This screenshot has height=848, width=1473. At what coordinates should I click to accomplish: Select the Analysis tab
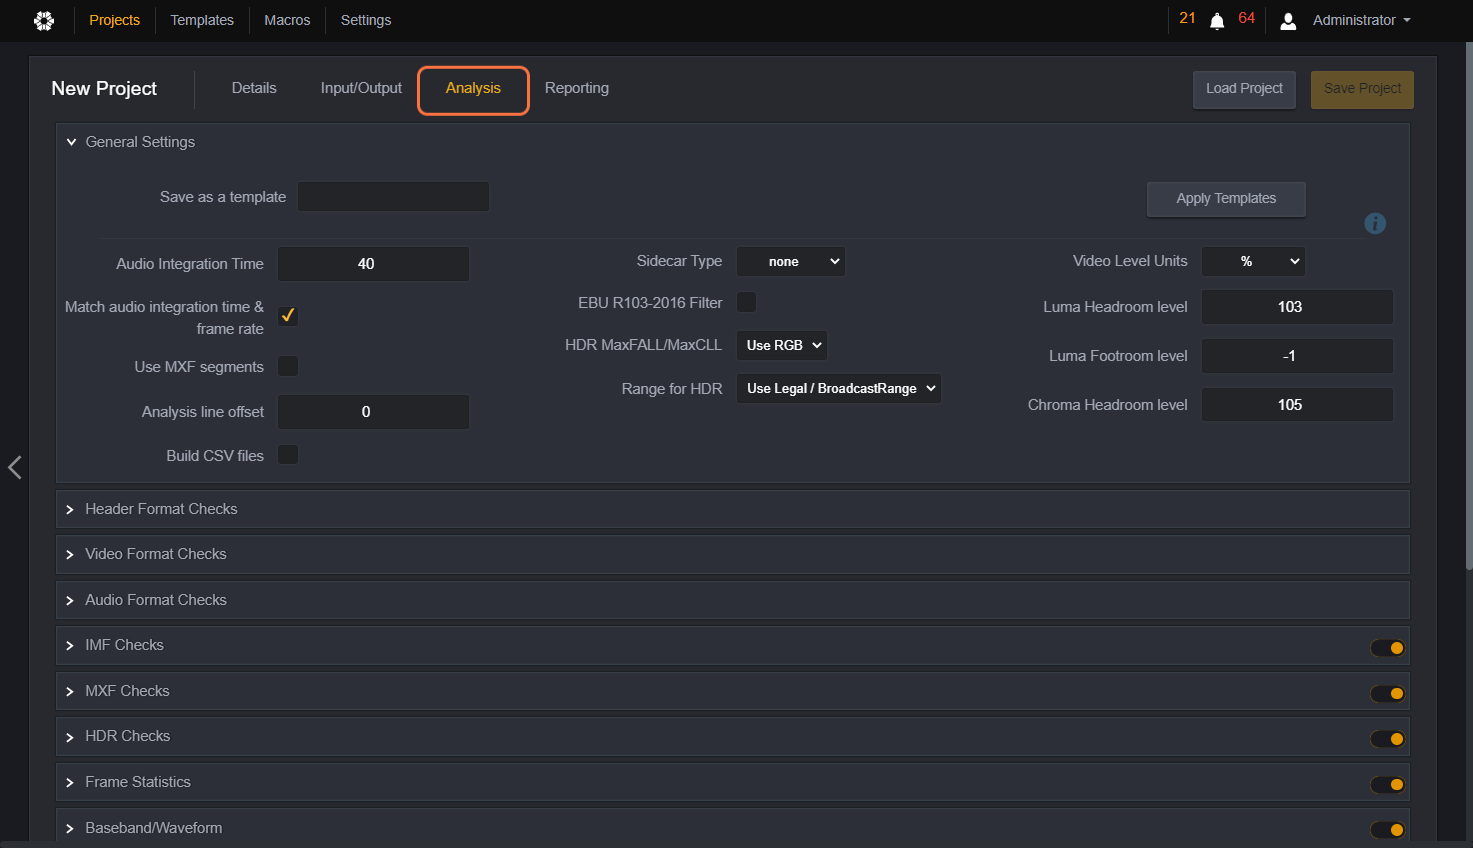[x=473, y=90]
